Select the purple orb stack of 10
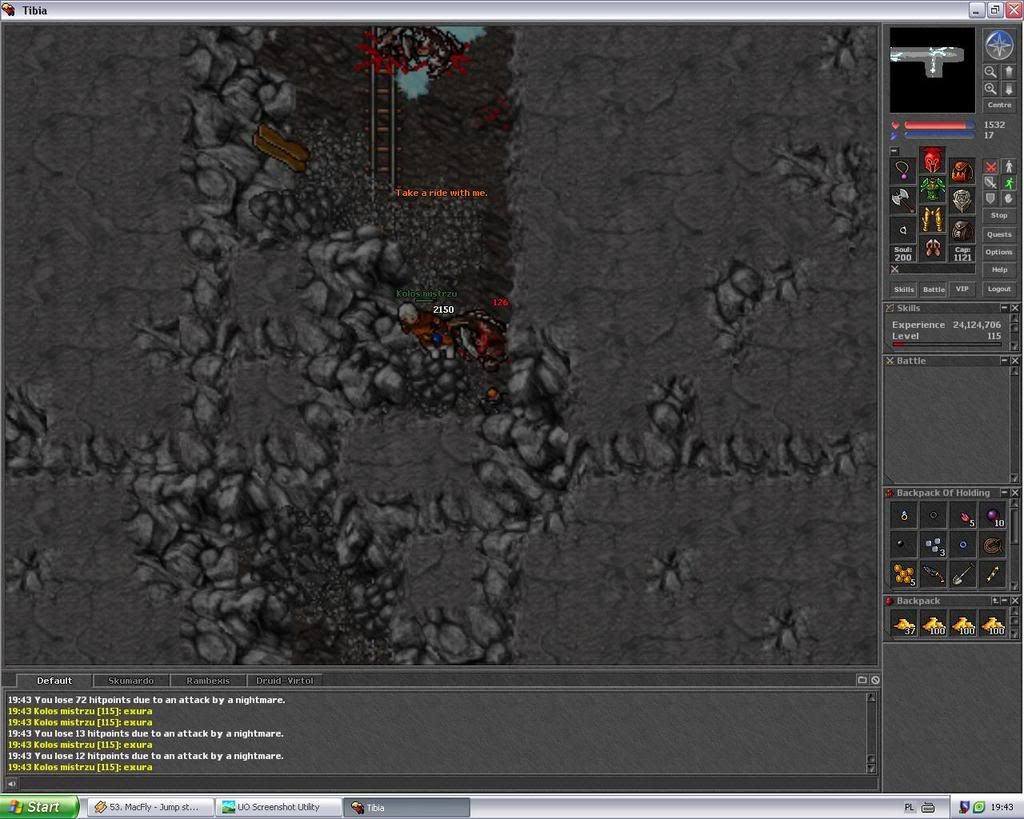1024x819 pixels. coord(993,515)
